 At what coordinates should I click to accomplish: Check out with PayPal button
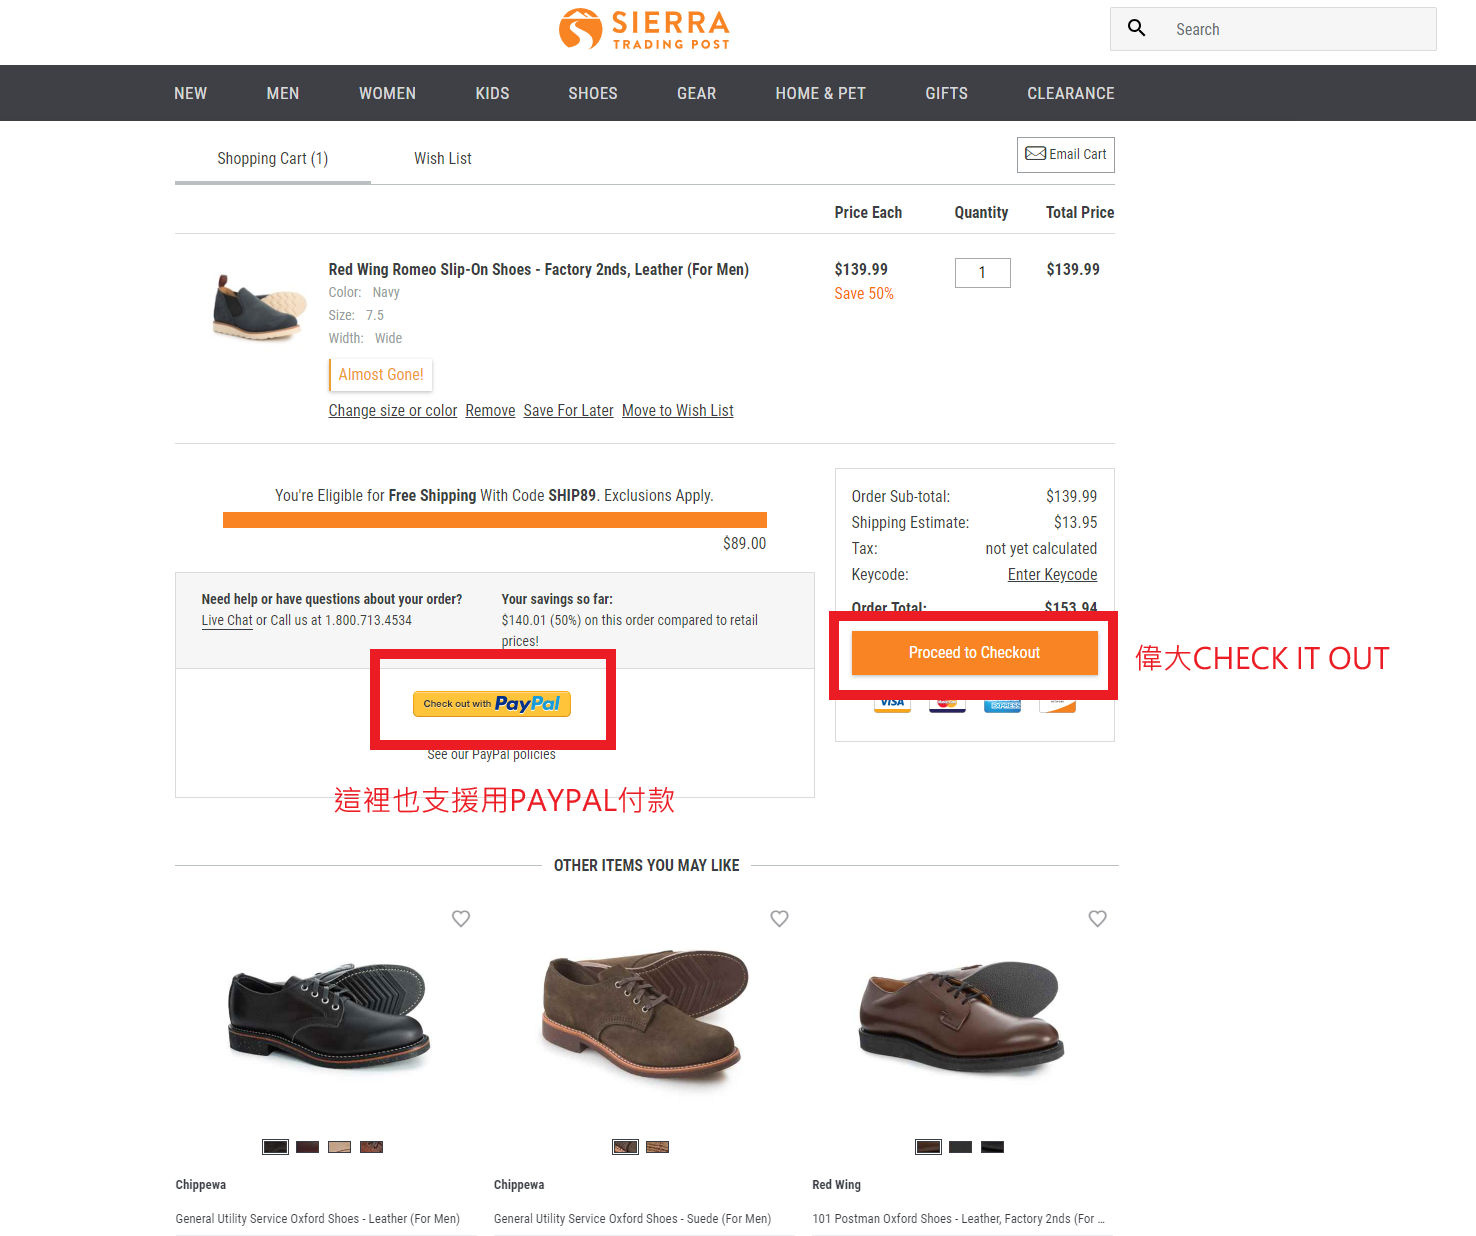[492, 704]
